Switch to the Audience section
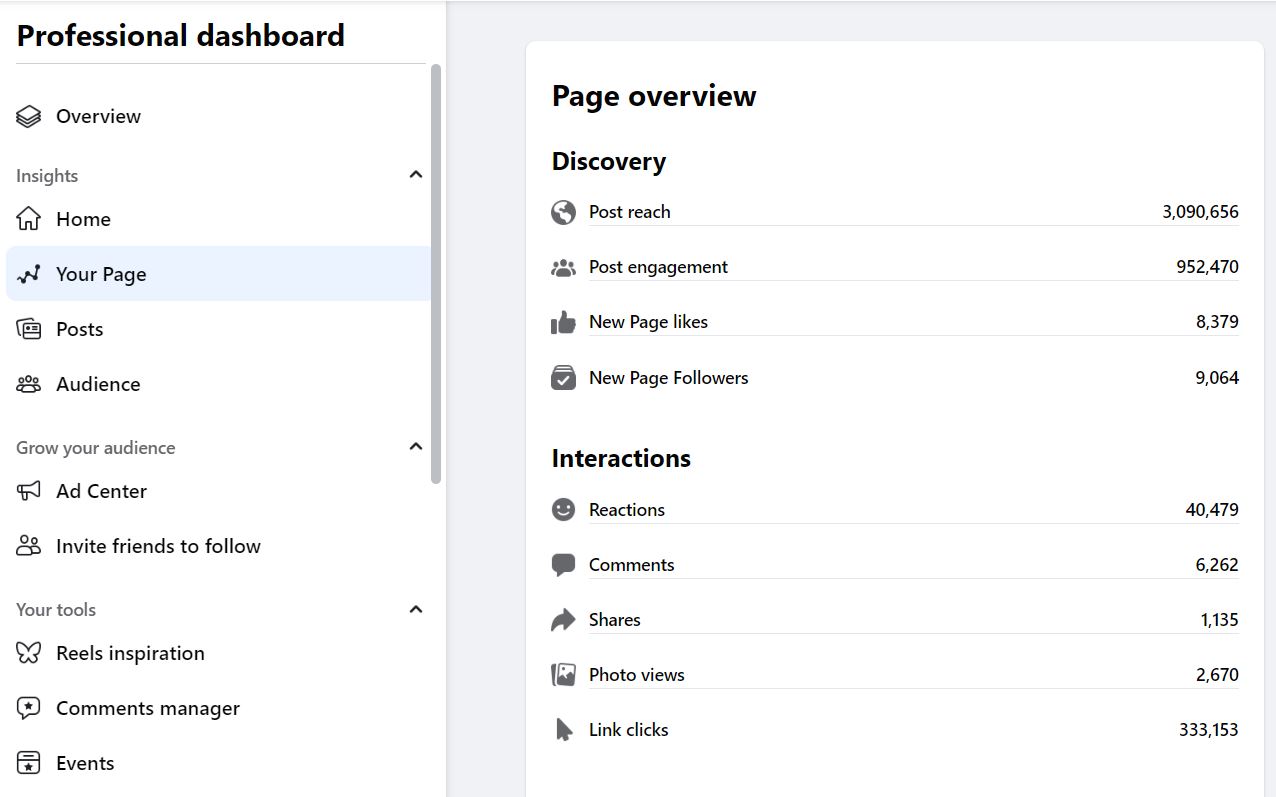The image size is (1276, 797). [x=97, y=384]
